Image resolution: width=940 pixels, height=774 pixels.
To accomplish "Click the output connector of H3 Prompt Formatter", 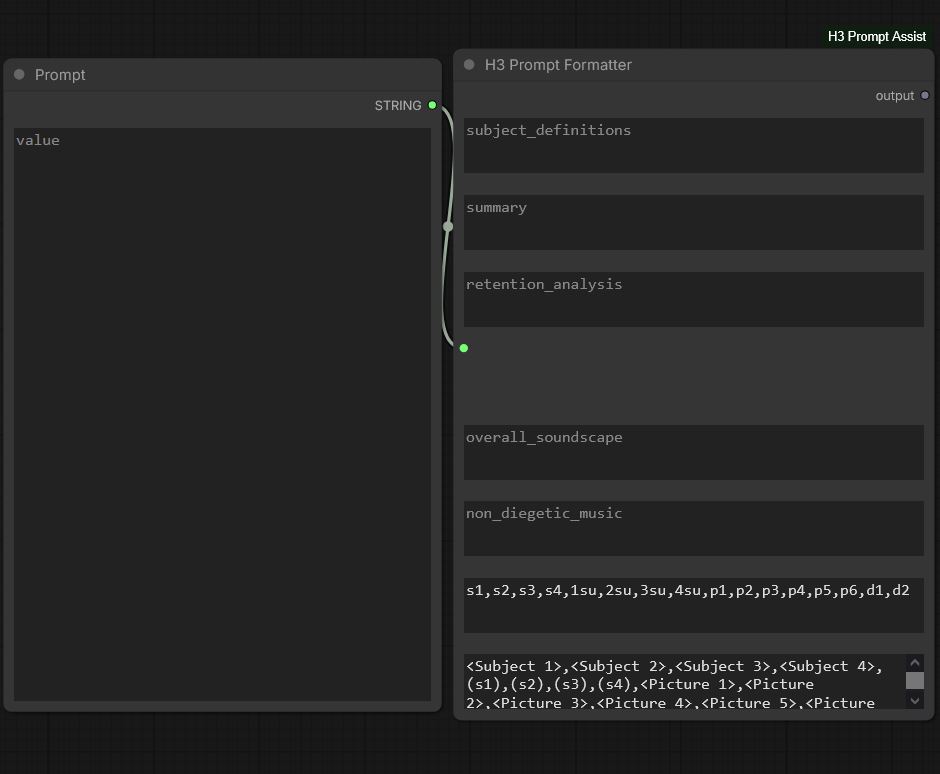I will [925, 95].
